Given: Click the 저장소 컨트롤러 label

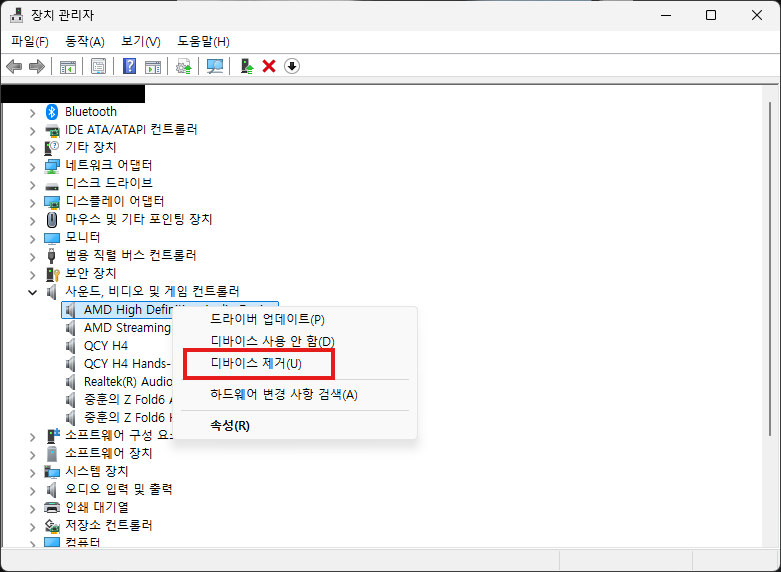Looking at the screenshot, I should pyautogui.click(x=109, y=525).
